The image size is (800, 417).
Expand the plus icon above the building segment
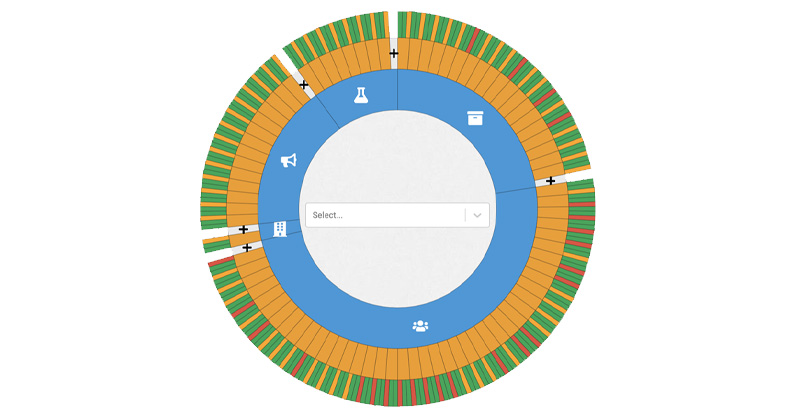click(243, 230)
